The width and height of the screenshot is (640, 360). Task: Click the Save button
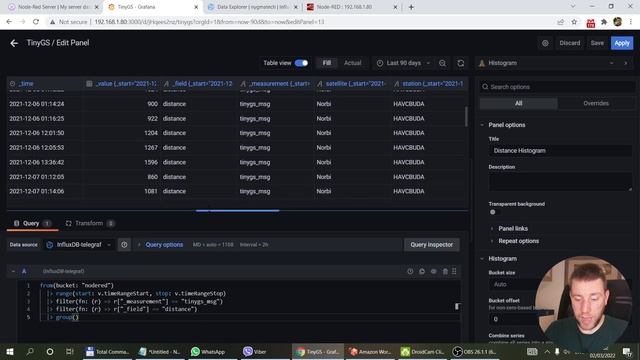point(597,43)
